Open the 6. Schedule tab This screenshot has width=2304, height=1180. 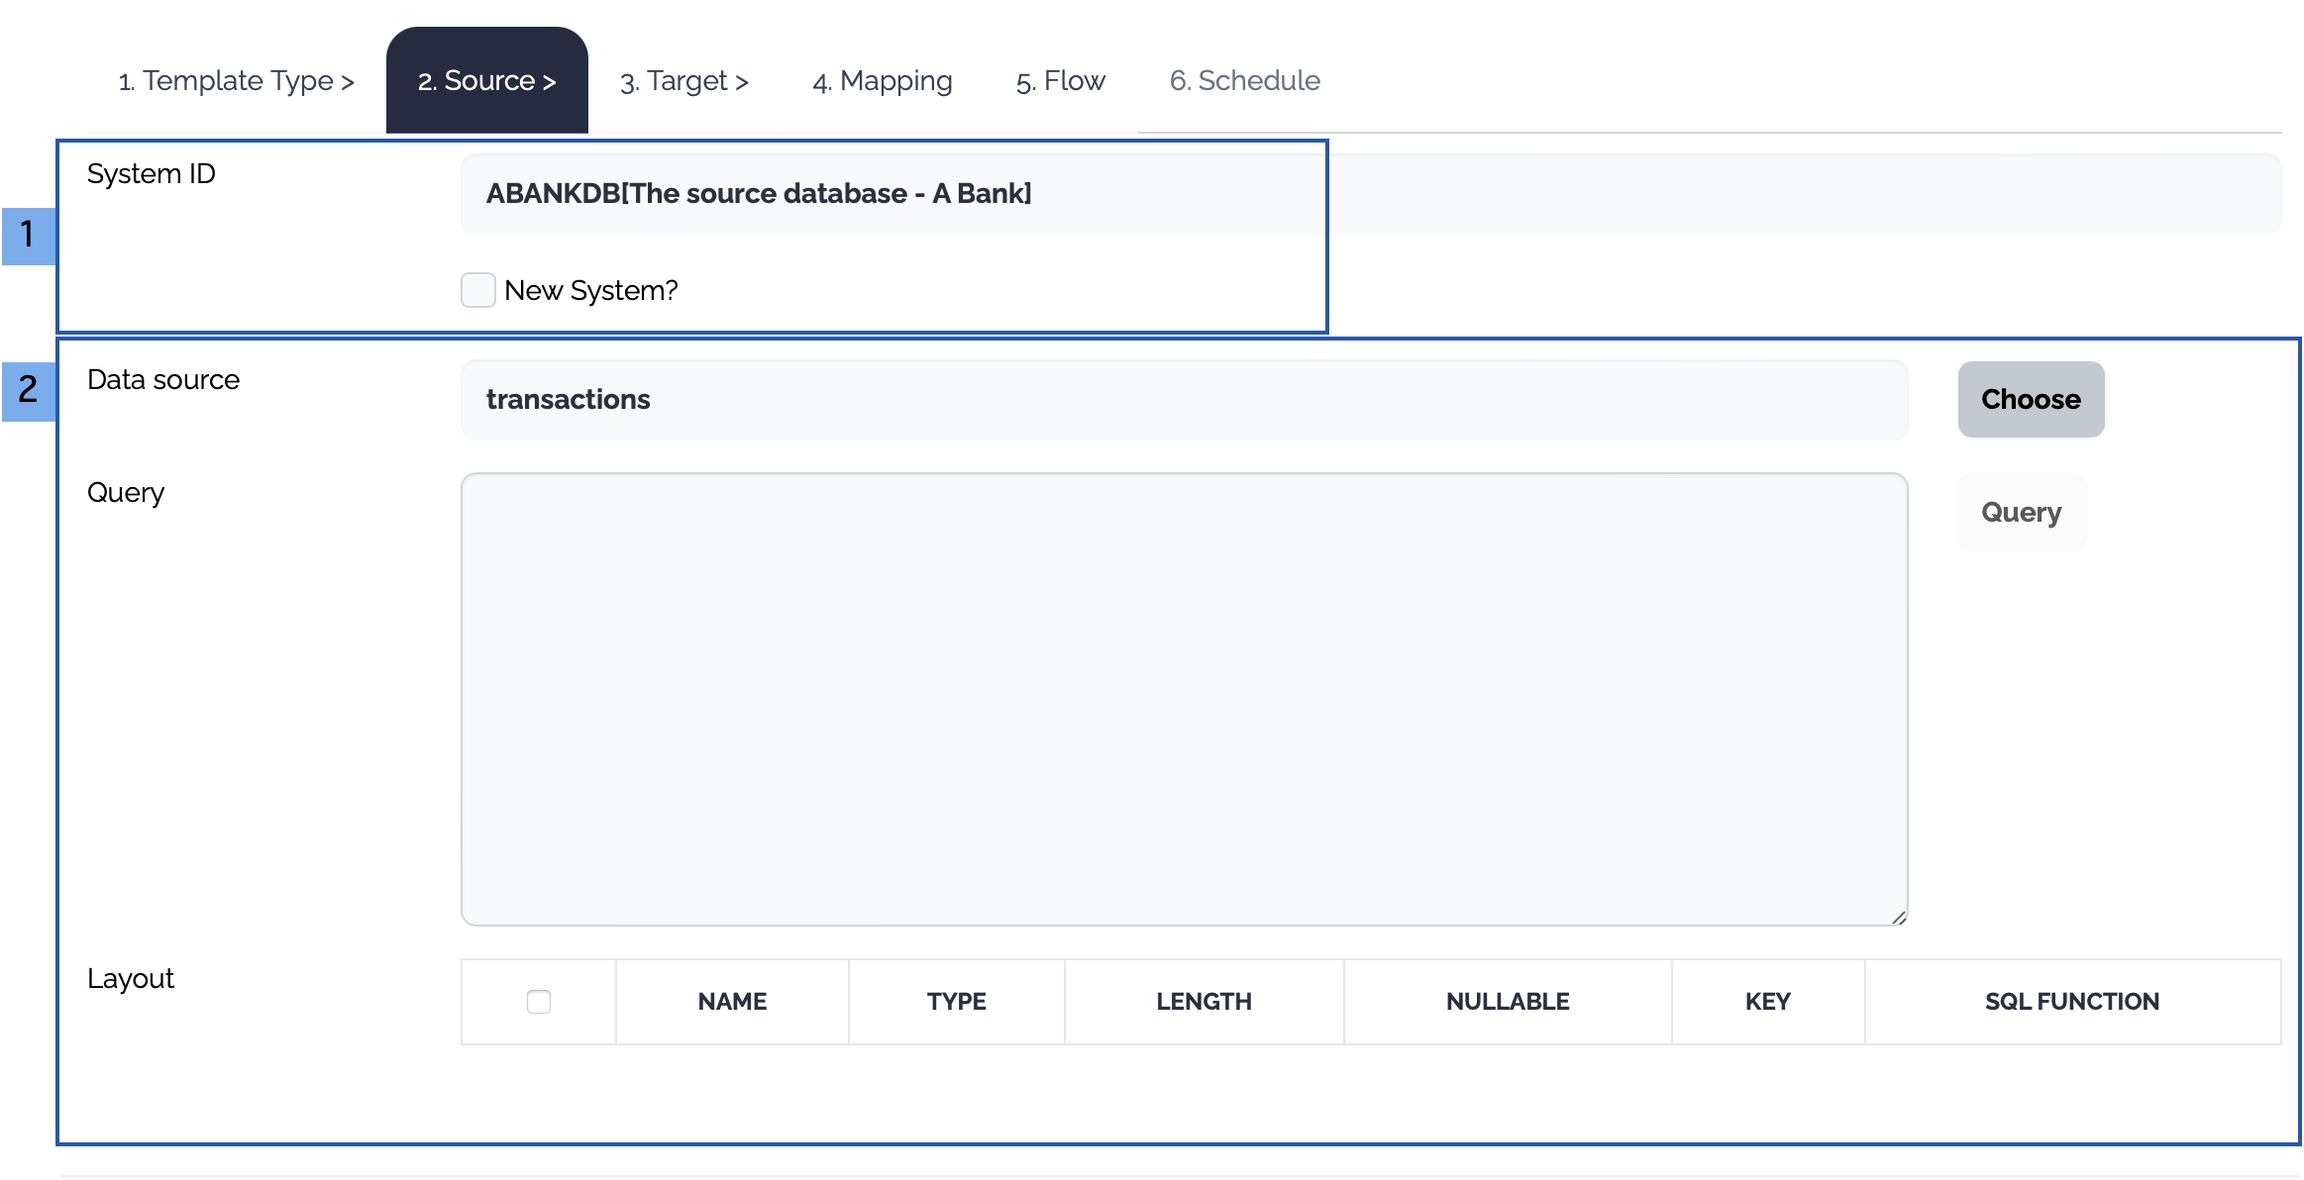(x=1245, y=81)
